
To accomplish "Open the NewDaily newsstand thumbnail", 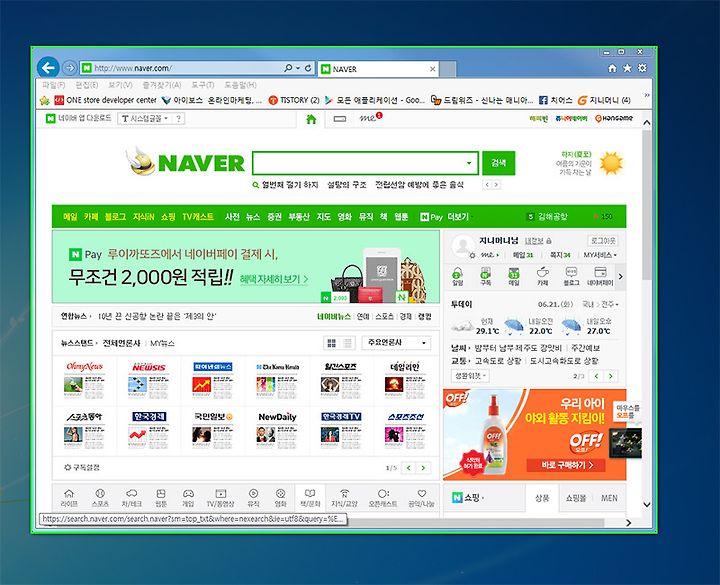I will pyautogui.click(x=277, y=430).
